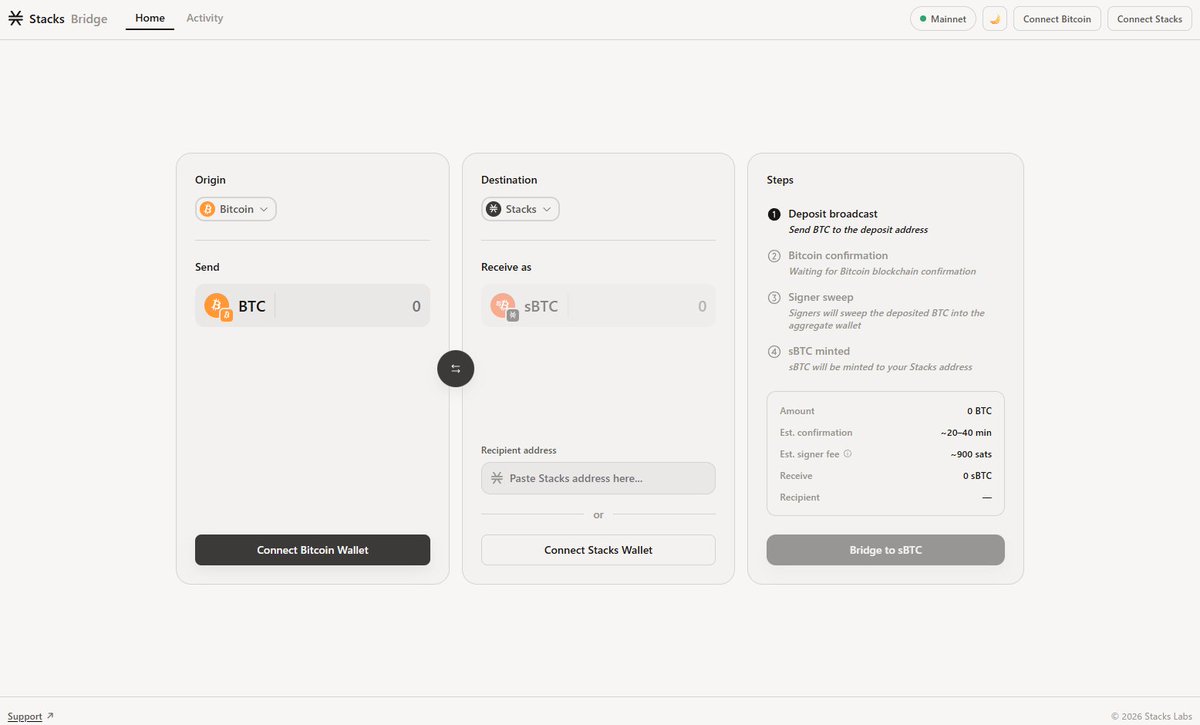This screenshot has width=1200, height=725.
Task: Open the Stacks destination network dropdown
Action: tap(520, 209)
